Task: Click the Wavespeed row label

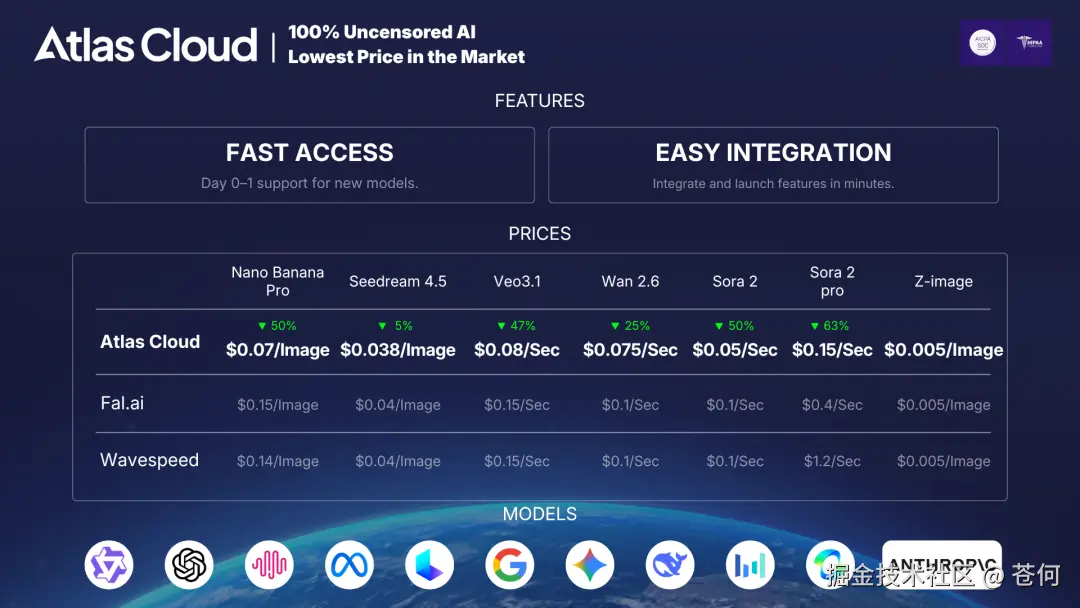Action: point(149,460)
